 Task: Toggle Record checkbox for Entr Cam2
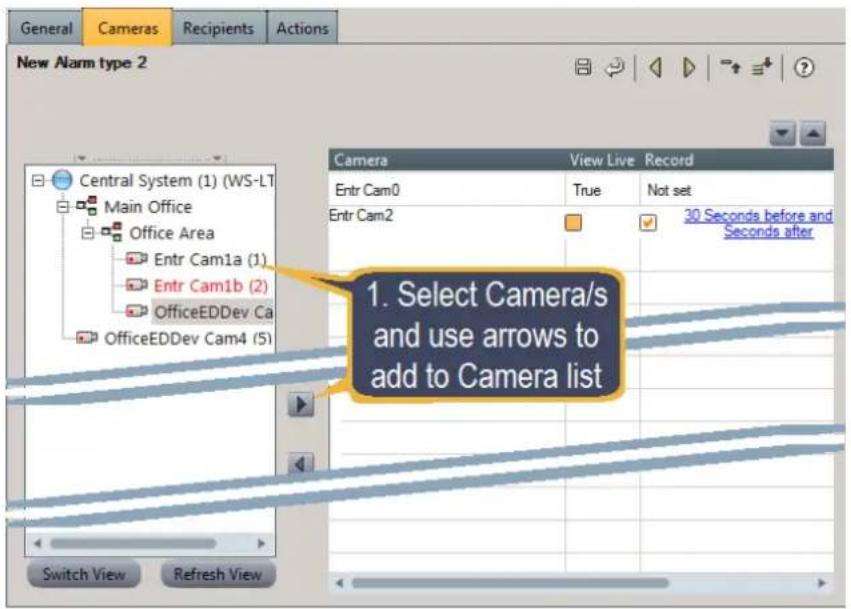[x=647, y=222]
